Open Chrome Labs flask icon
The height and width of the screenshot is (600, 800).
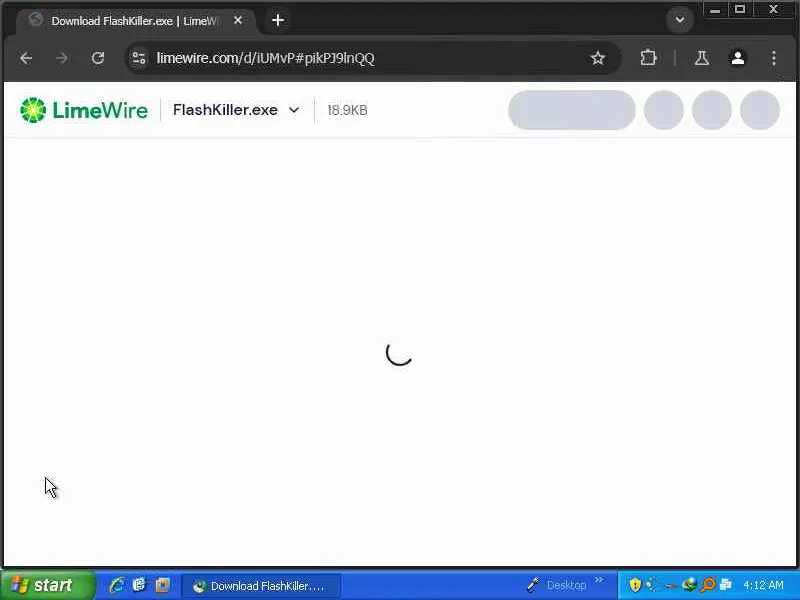pos(702,58)
